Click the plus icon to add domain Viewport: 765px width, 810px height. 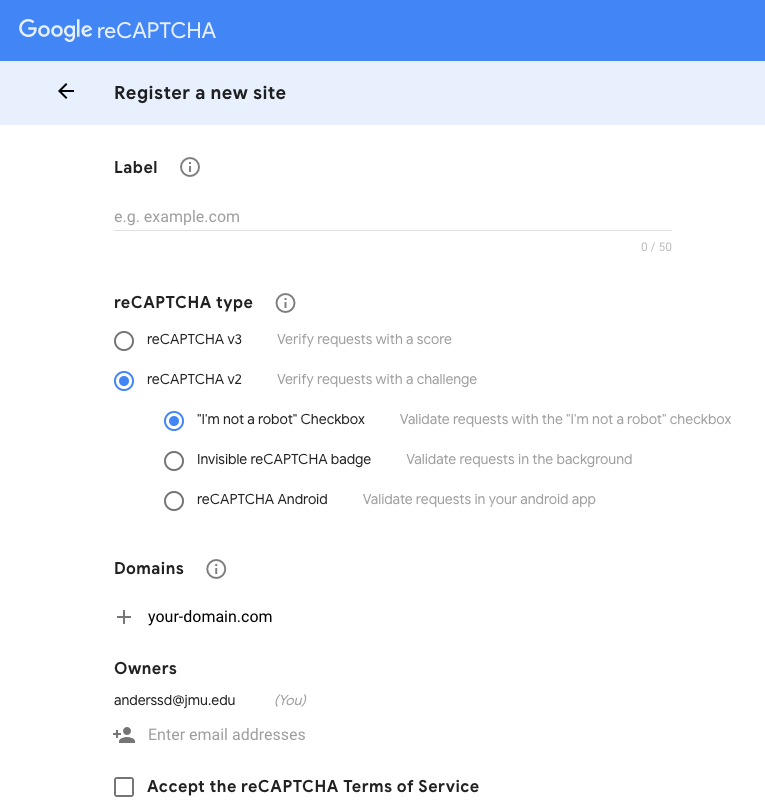124,617
